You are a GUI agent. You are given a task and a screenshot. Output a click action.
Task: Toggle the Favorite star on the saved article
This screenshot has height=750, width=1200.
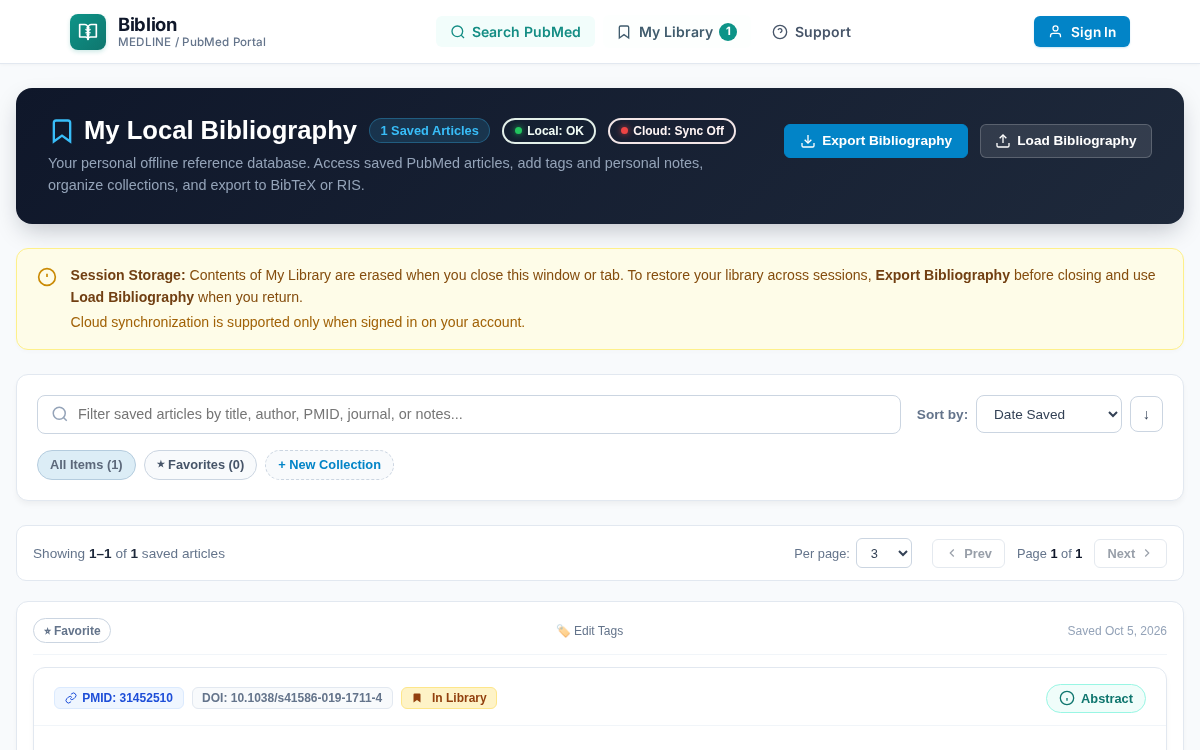72,631
